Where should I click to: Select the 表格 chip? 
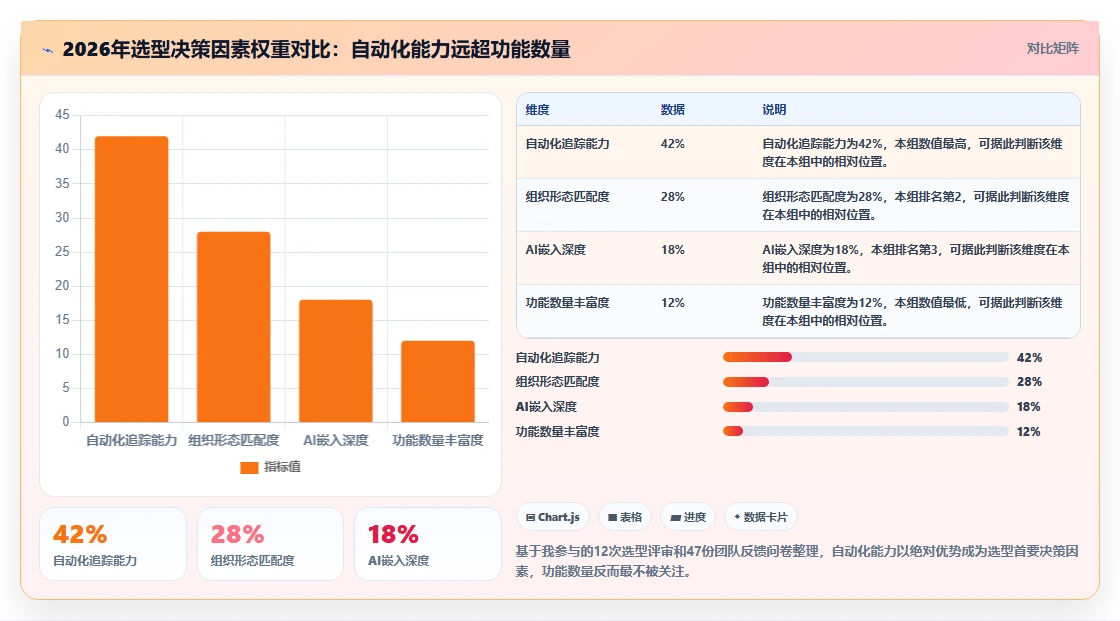point(624,517)
